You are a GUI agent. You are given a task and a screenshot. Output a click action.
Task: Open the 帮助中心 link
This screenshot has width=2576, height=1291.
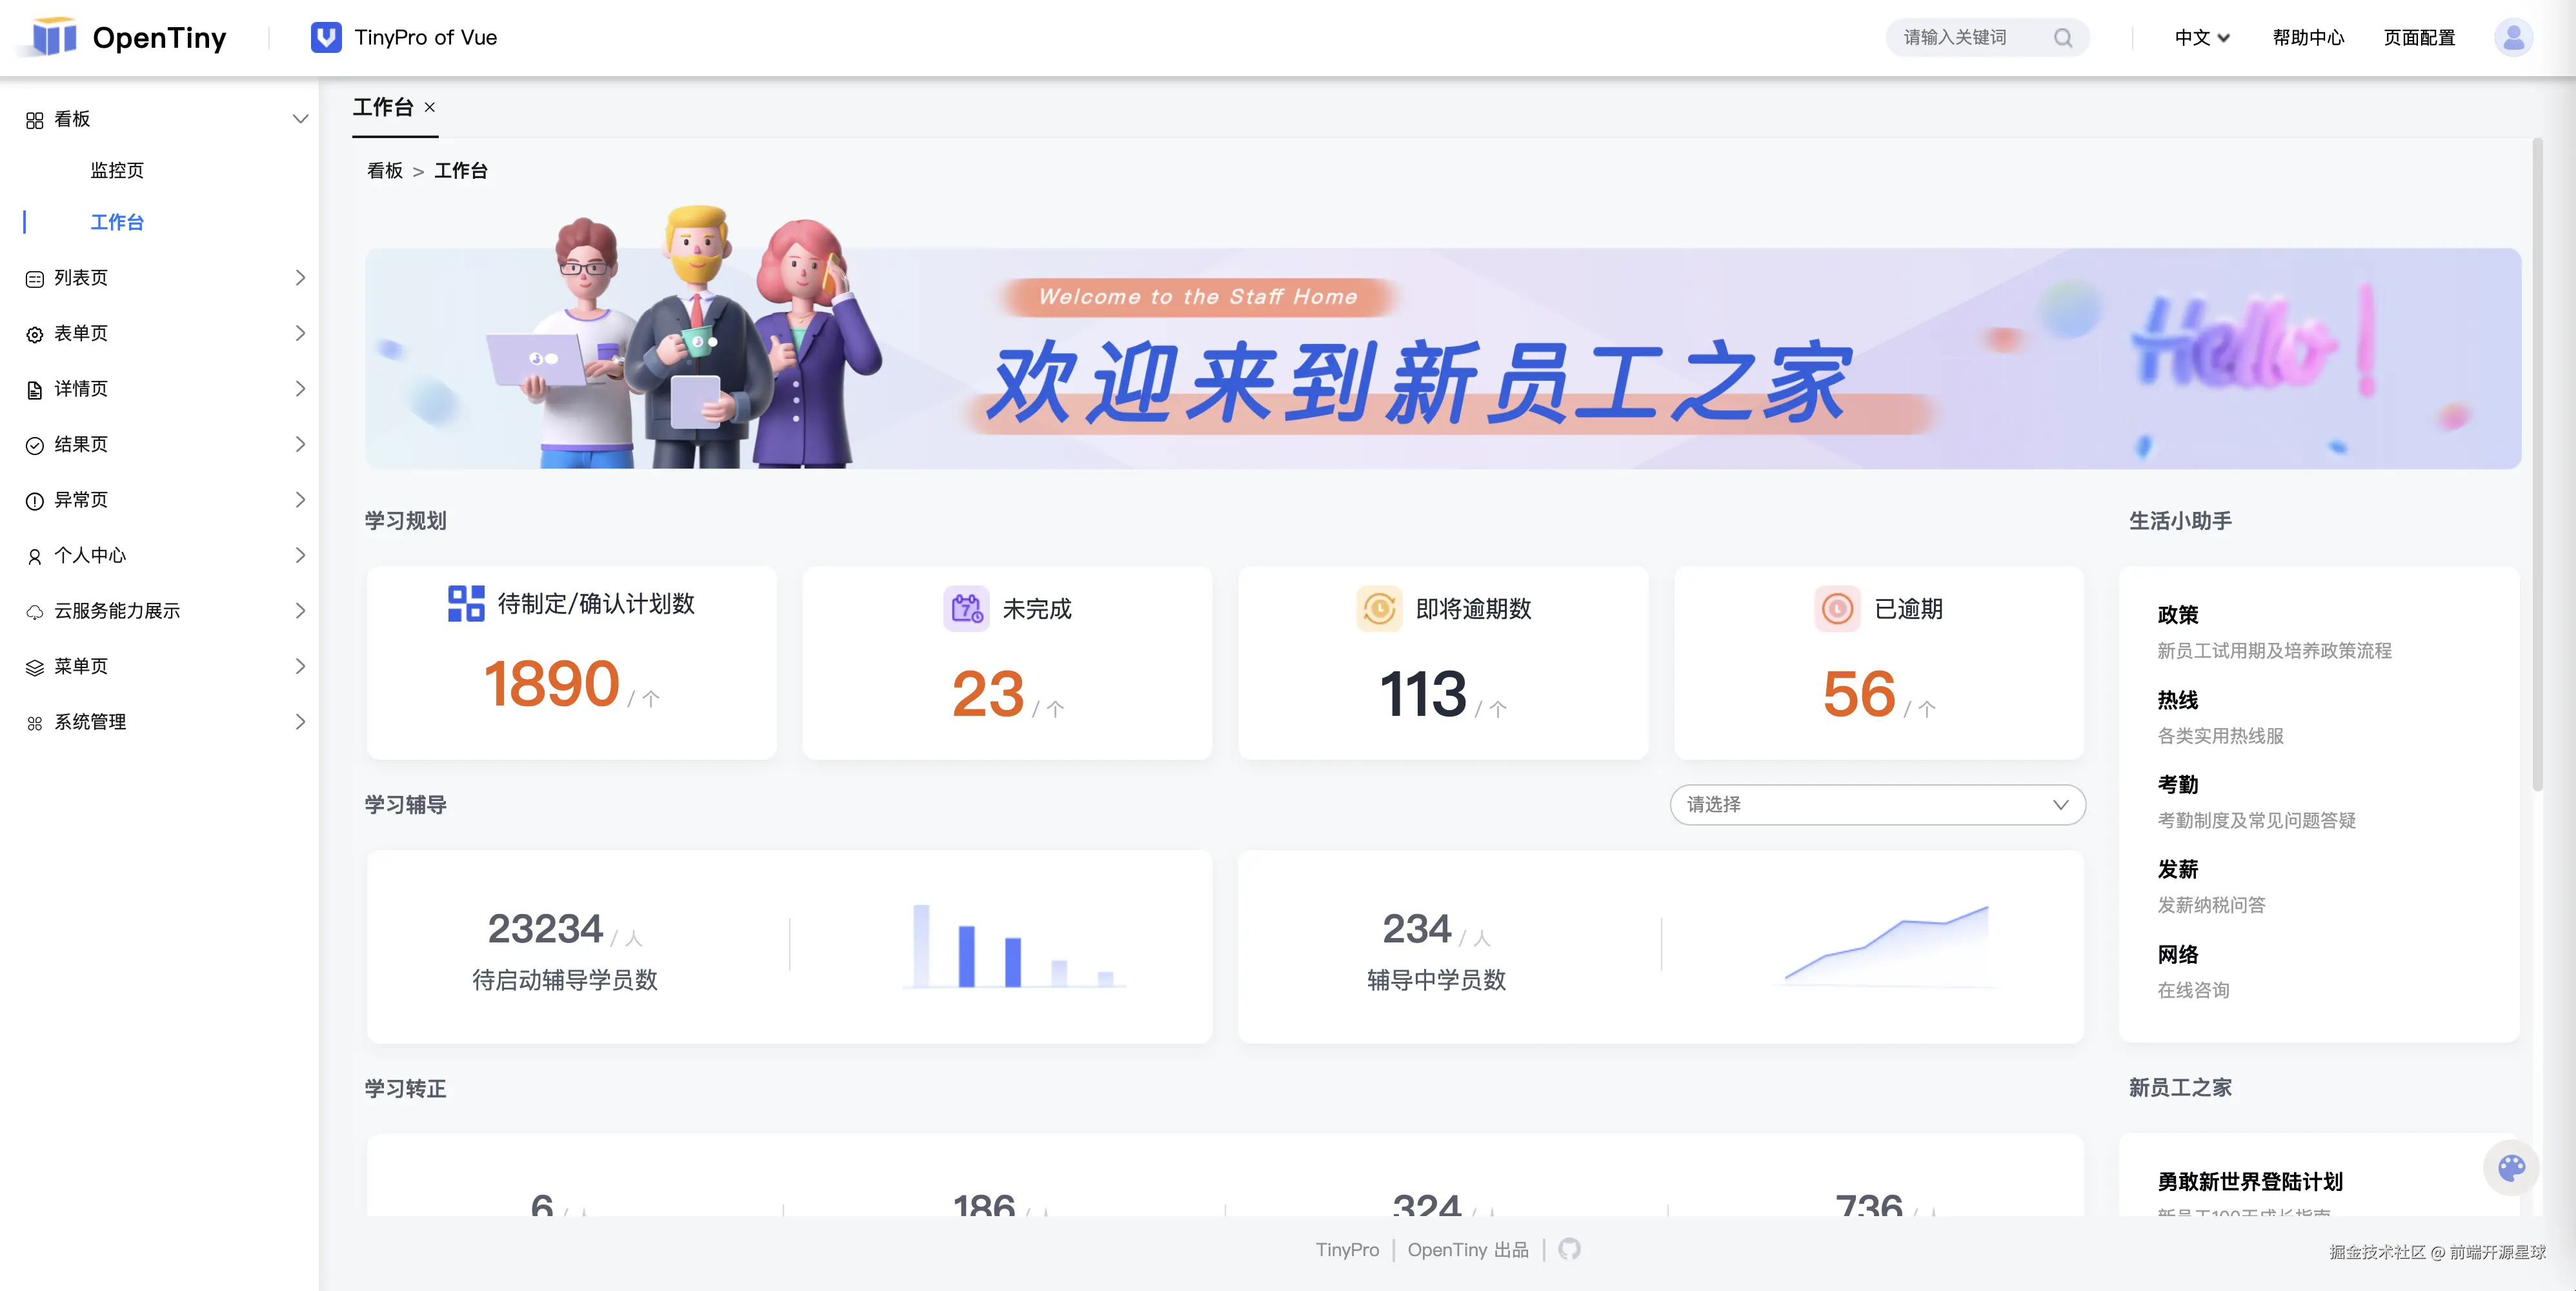pyautogui.click(x=2307, y=38)
